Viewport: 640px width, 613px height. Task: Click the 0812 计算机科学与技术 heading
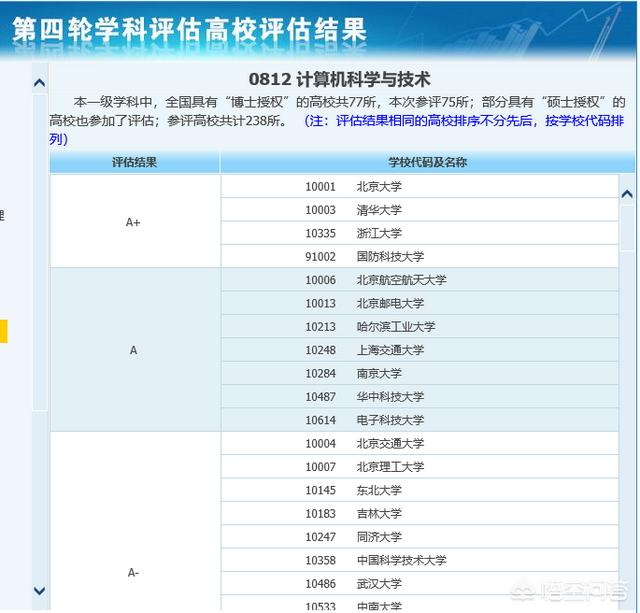coord(339,80)
